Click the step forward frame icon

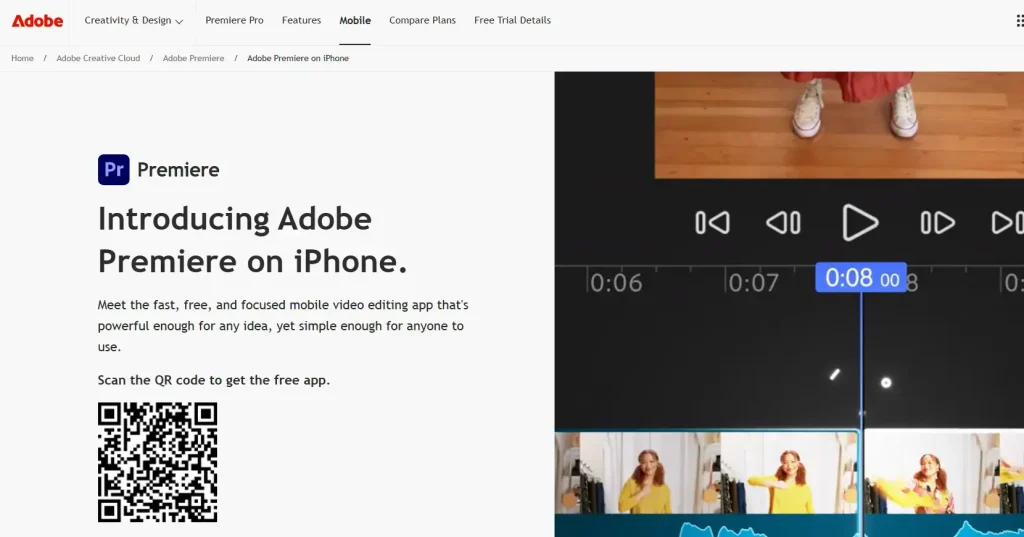coord(937,222)
